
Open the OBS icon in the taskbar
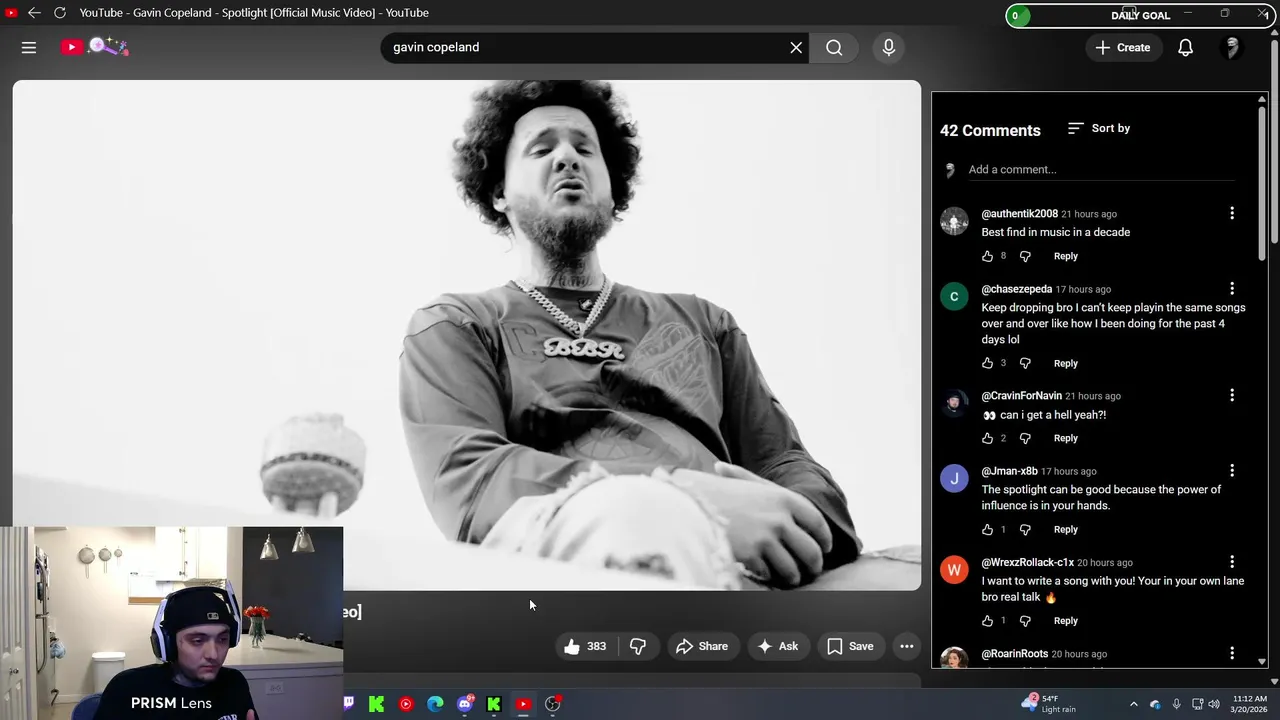click(553, 704)
